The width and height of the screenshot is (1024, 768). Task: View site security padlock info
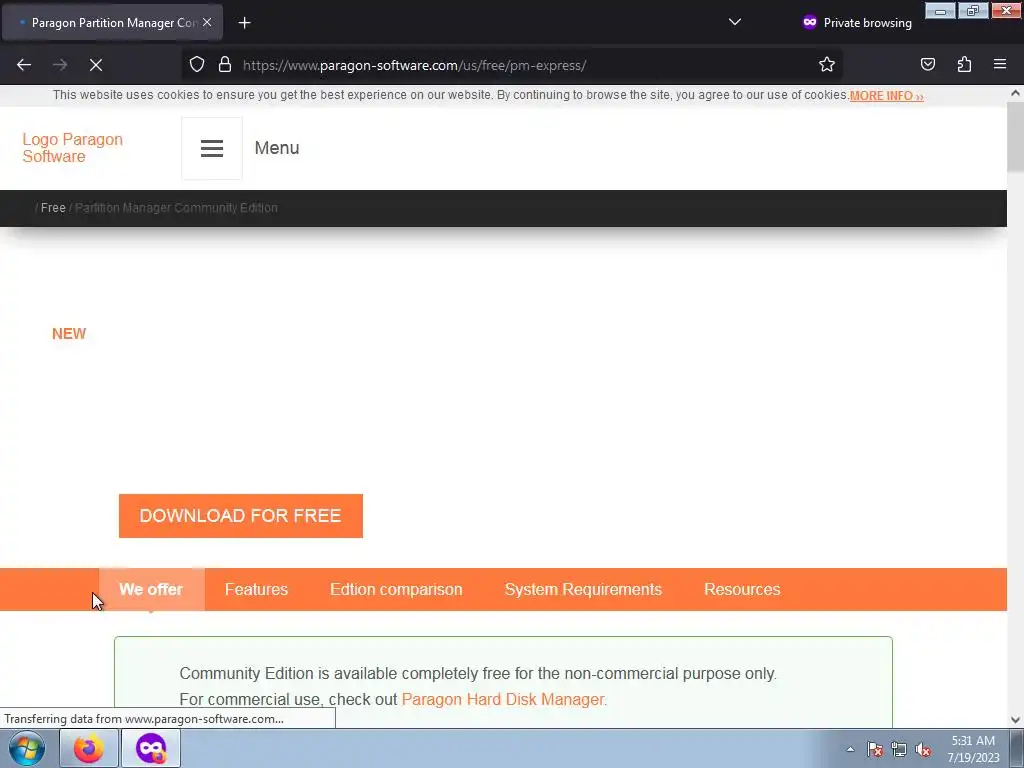(x=225, y=65)
